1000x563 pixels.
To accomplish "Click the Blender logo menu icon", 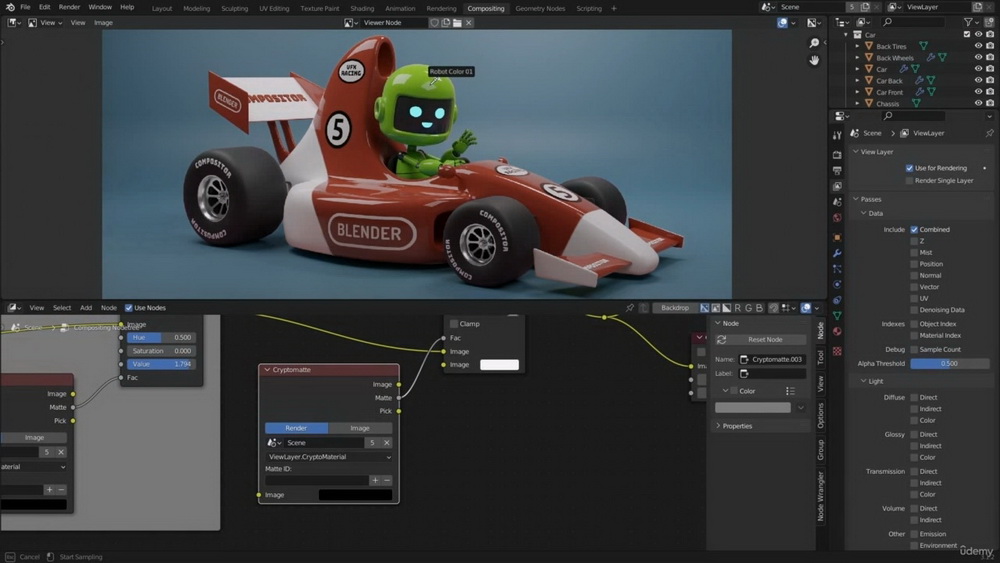I will click(x=10, y=7).
